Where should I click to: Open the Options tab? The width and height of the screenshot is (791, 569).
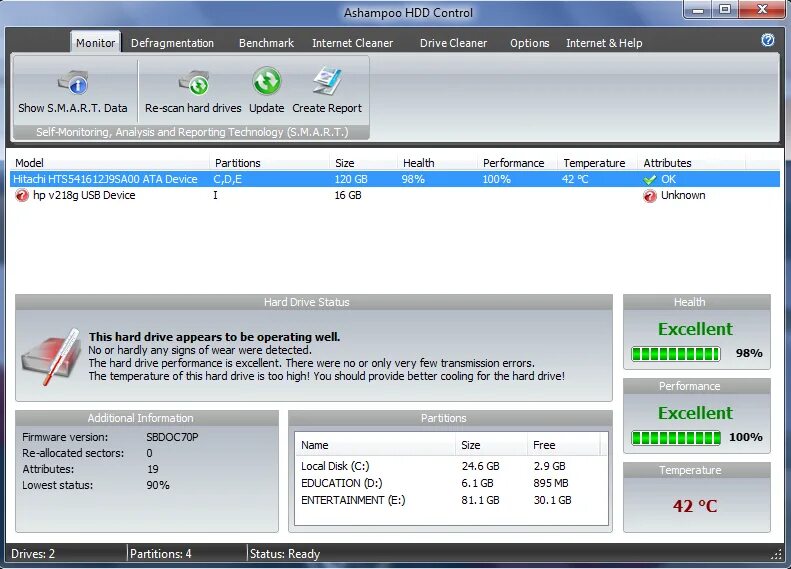click(529, 43)
